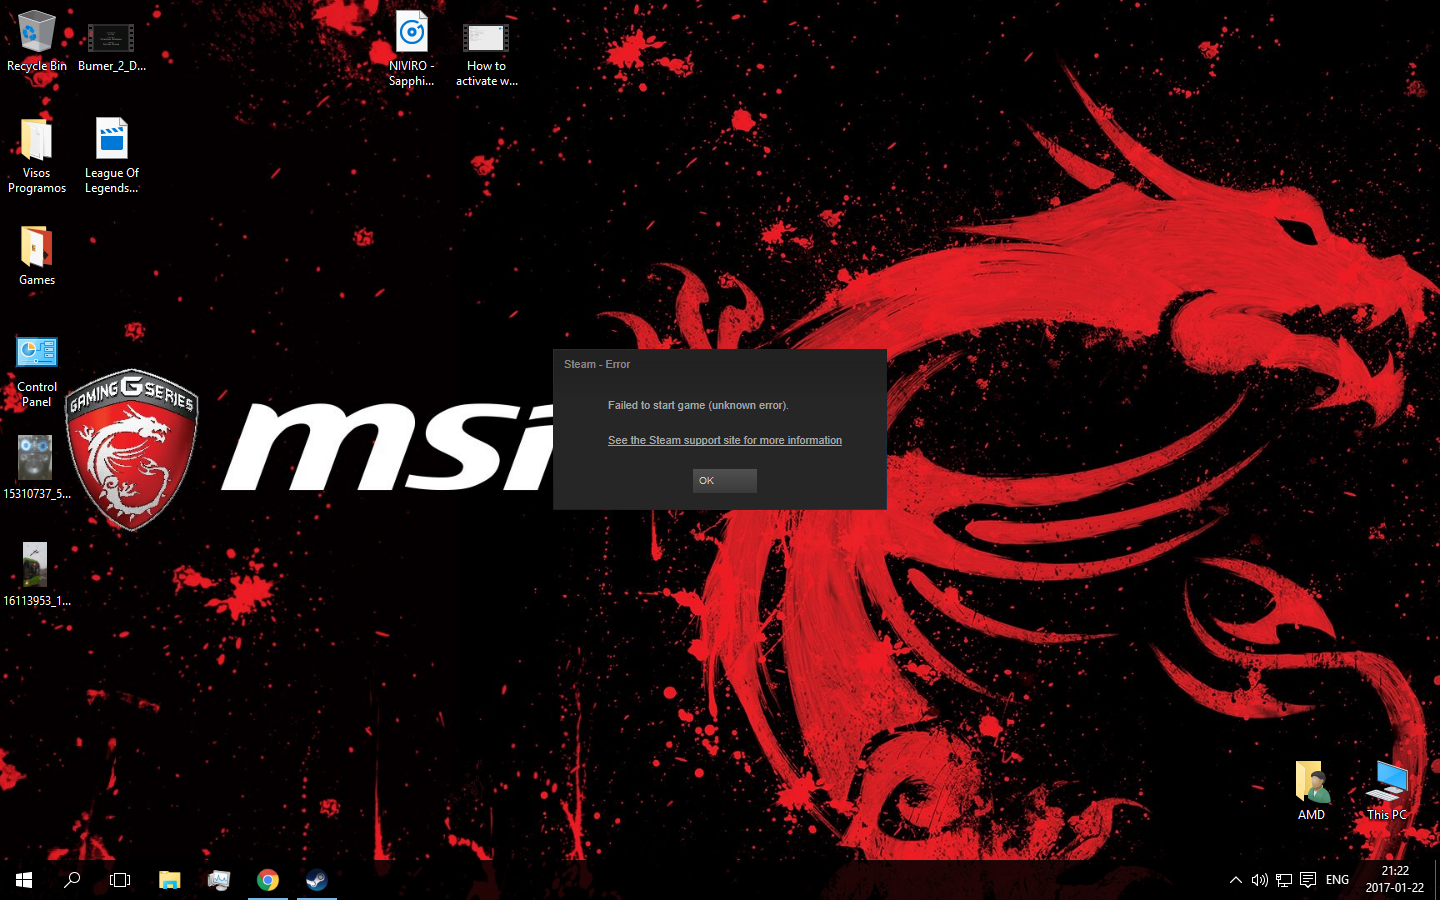Switch to Steam on the taskbar
This screenshot has height=900, width=1440.
click(317, 880)
